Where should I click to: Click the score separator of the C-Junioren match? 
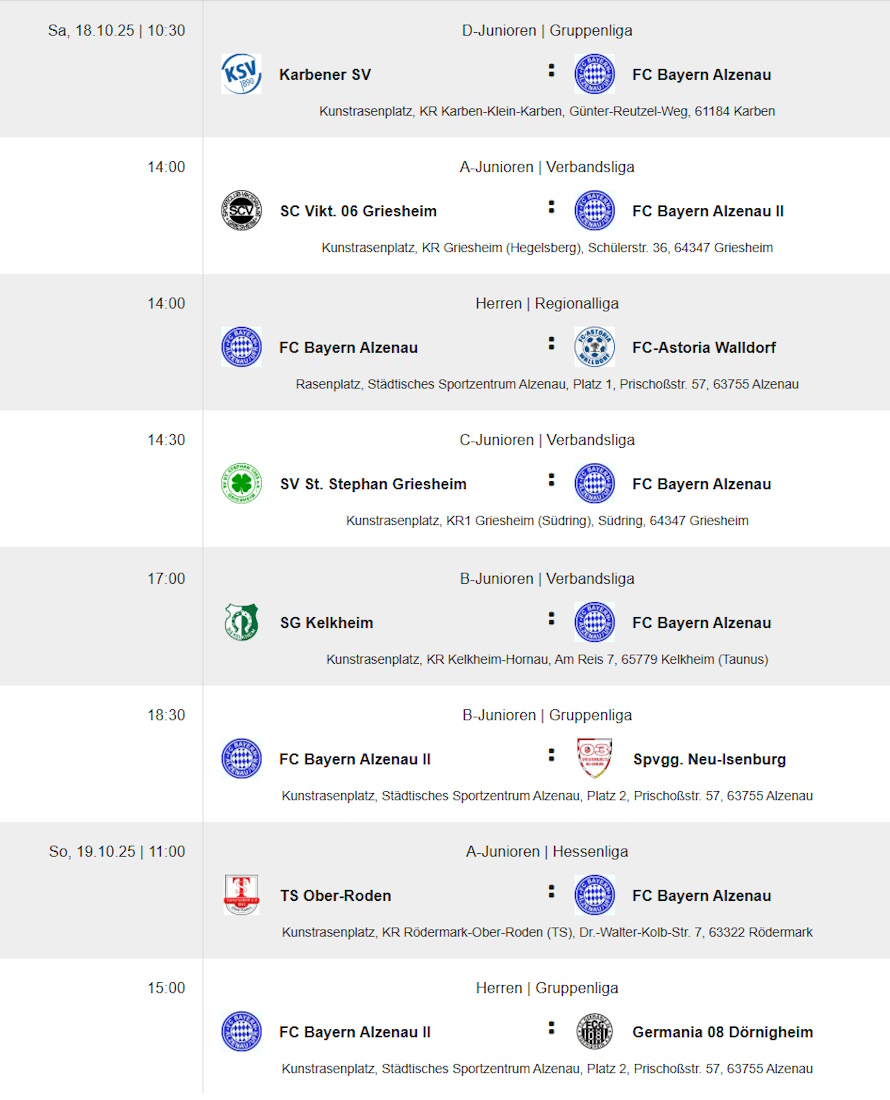[x=551, y=481]
